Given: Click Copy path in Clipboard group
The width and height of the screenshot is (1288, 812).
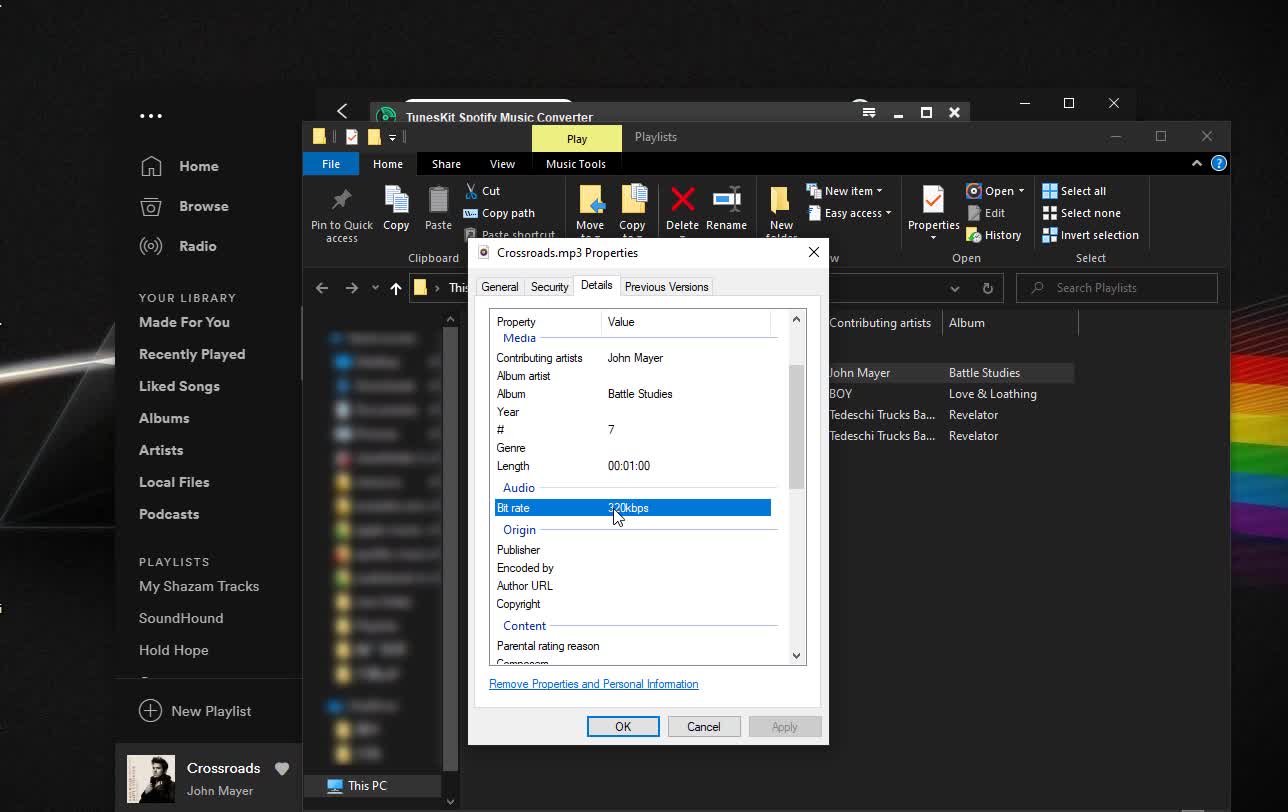Looking at the screenshot, I should pyautogui.click(x=499, y=213).
